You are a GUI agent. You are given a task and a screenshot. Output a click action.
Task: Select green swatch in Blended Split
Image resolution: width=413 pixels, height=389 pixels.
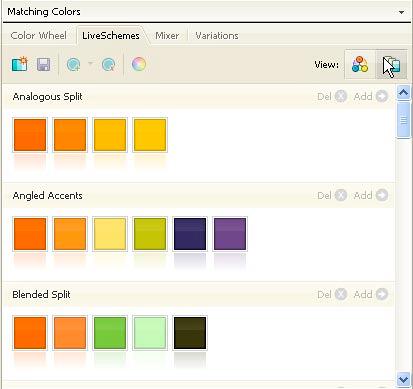[x=110, y=333]
